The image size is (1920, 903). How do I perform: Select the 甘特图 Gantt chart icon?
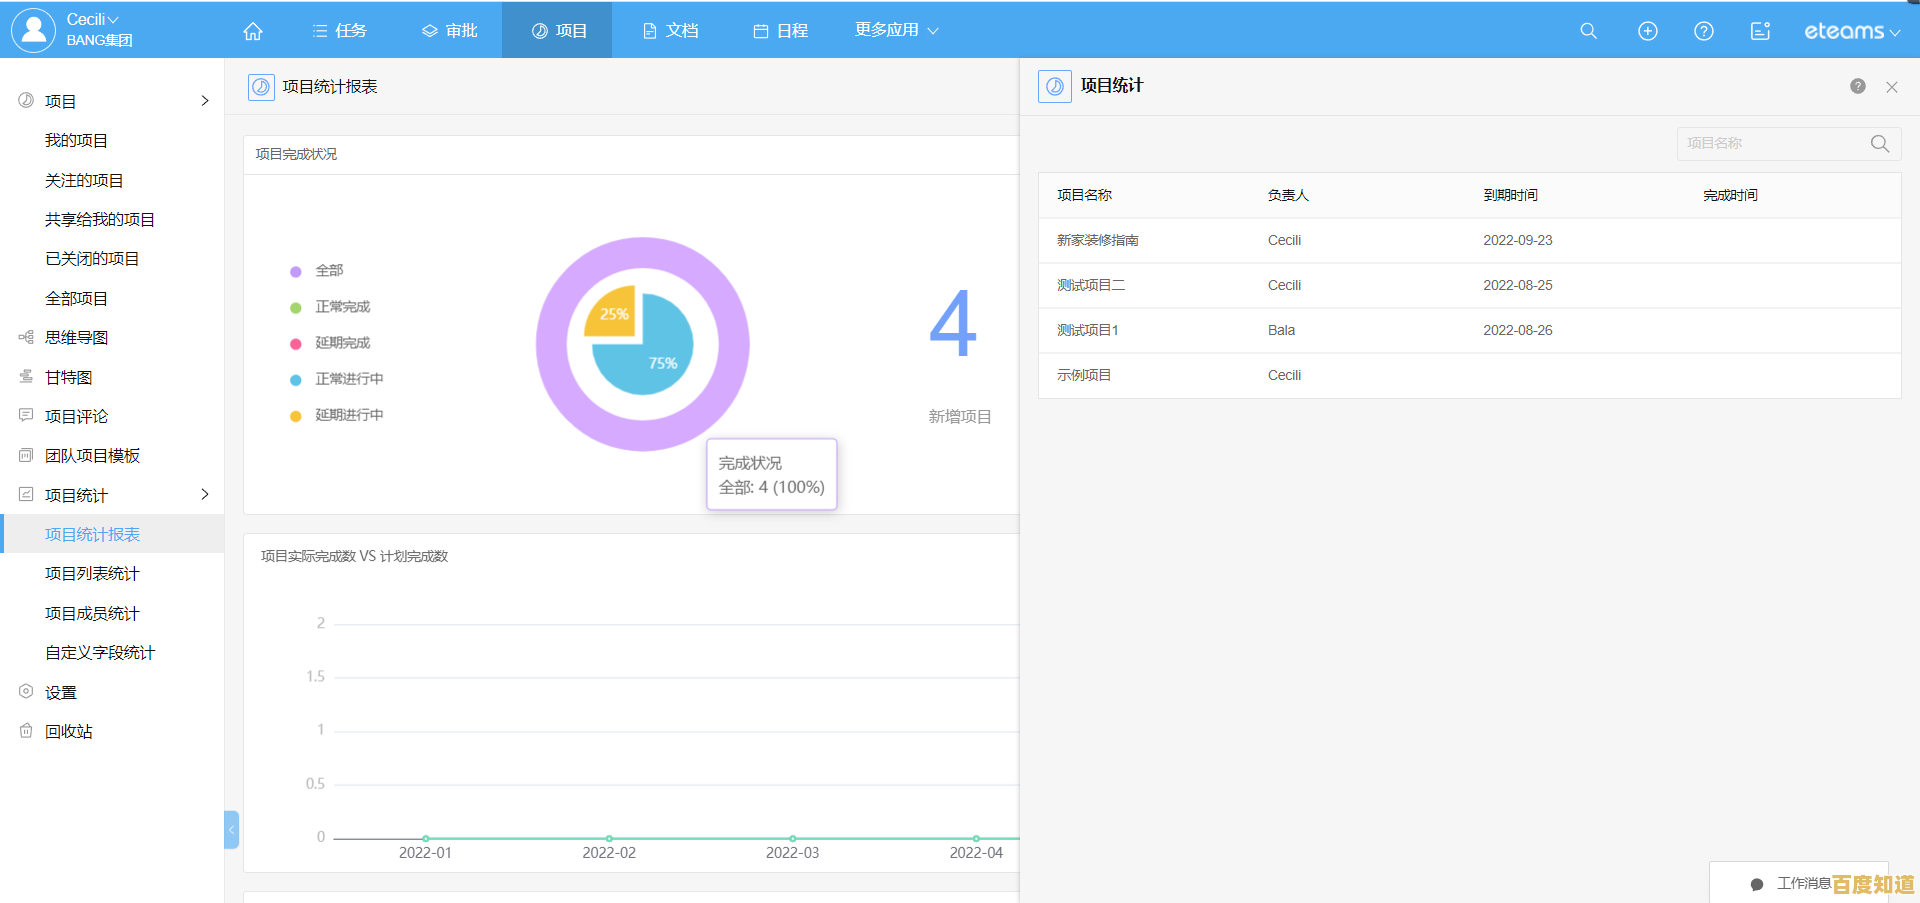25,376
